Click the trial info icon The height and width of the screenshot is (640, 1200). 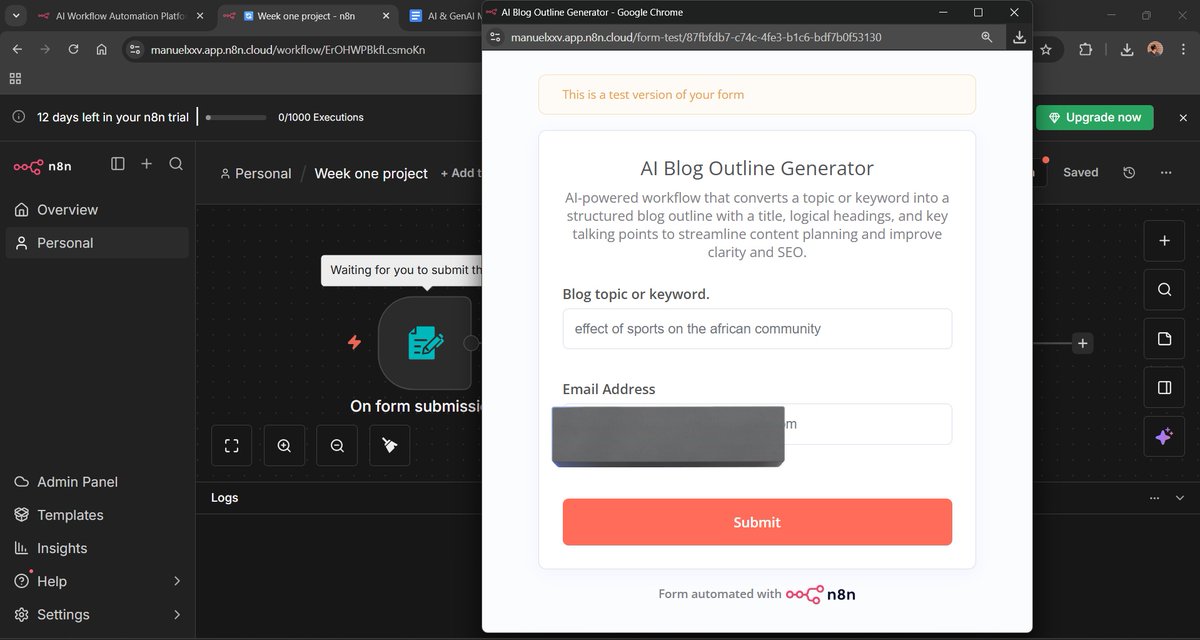18,117
